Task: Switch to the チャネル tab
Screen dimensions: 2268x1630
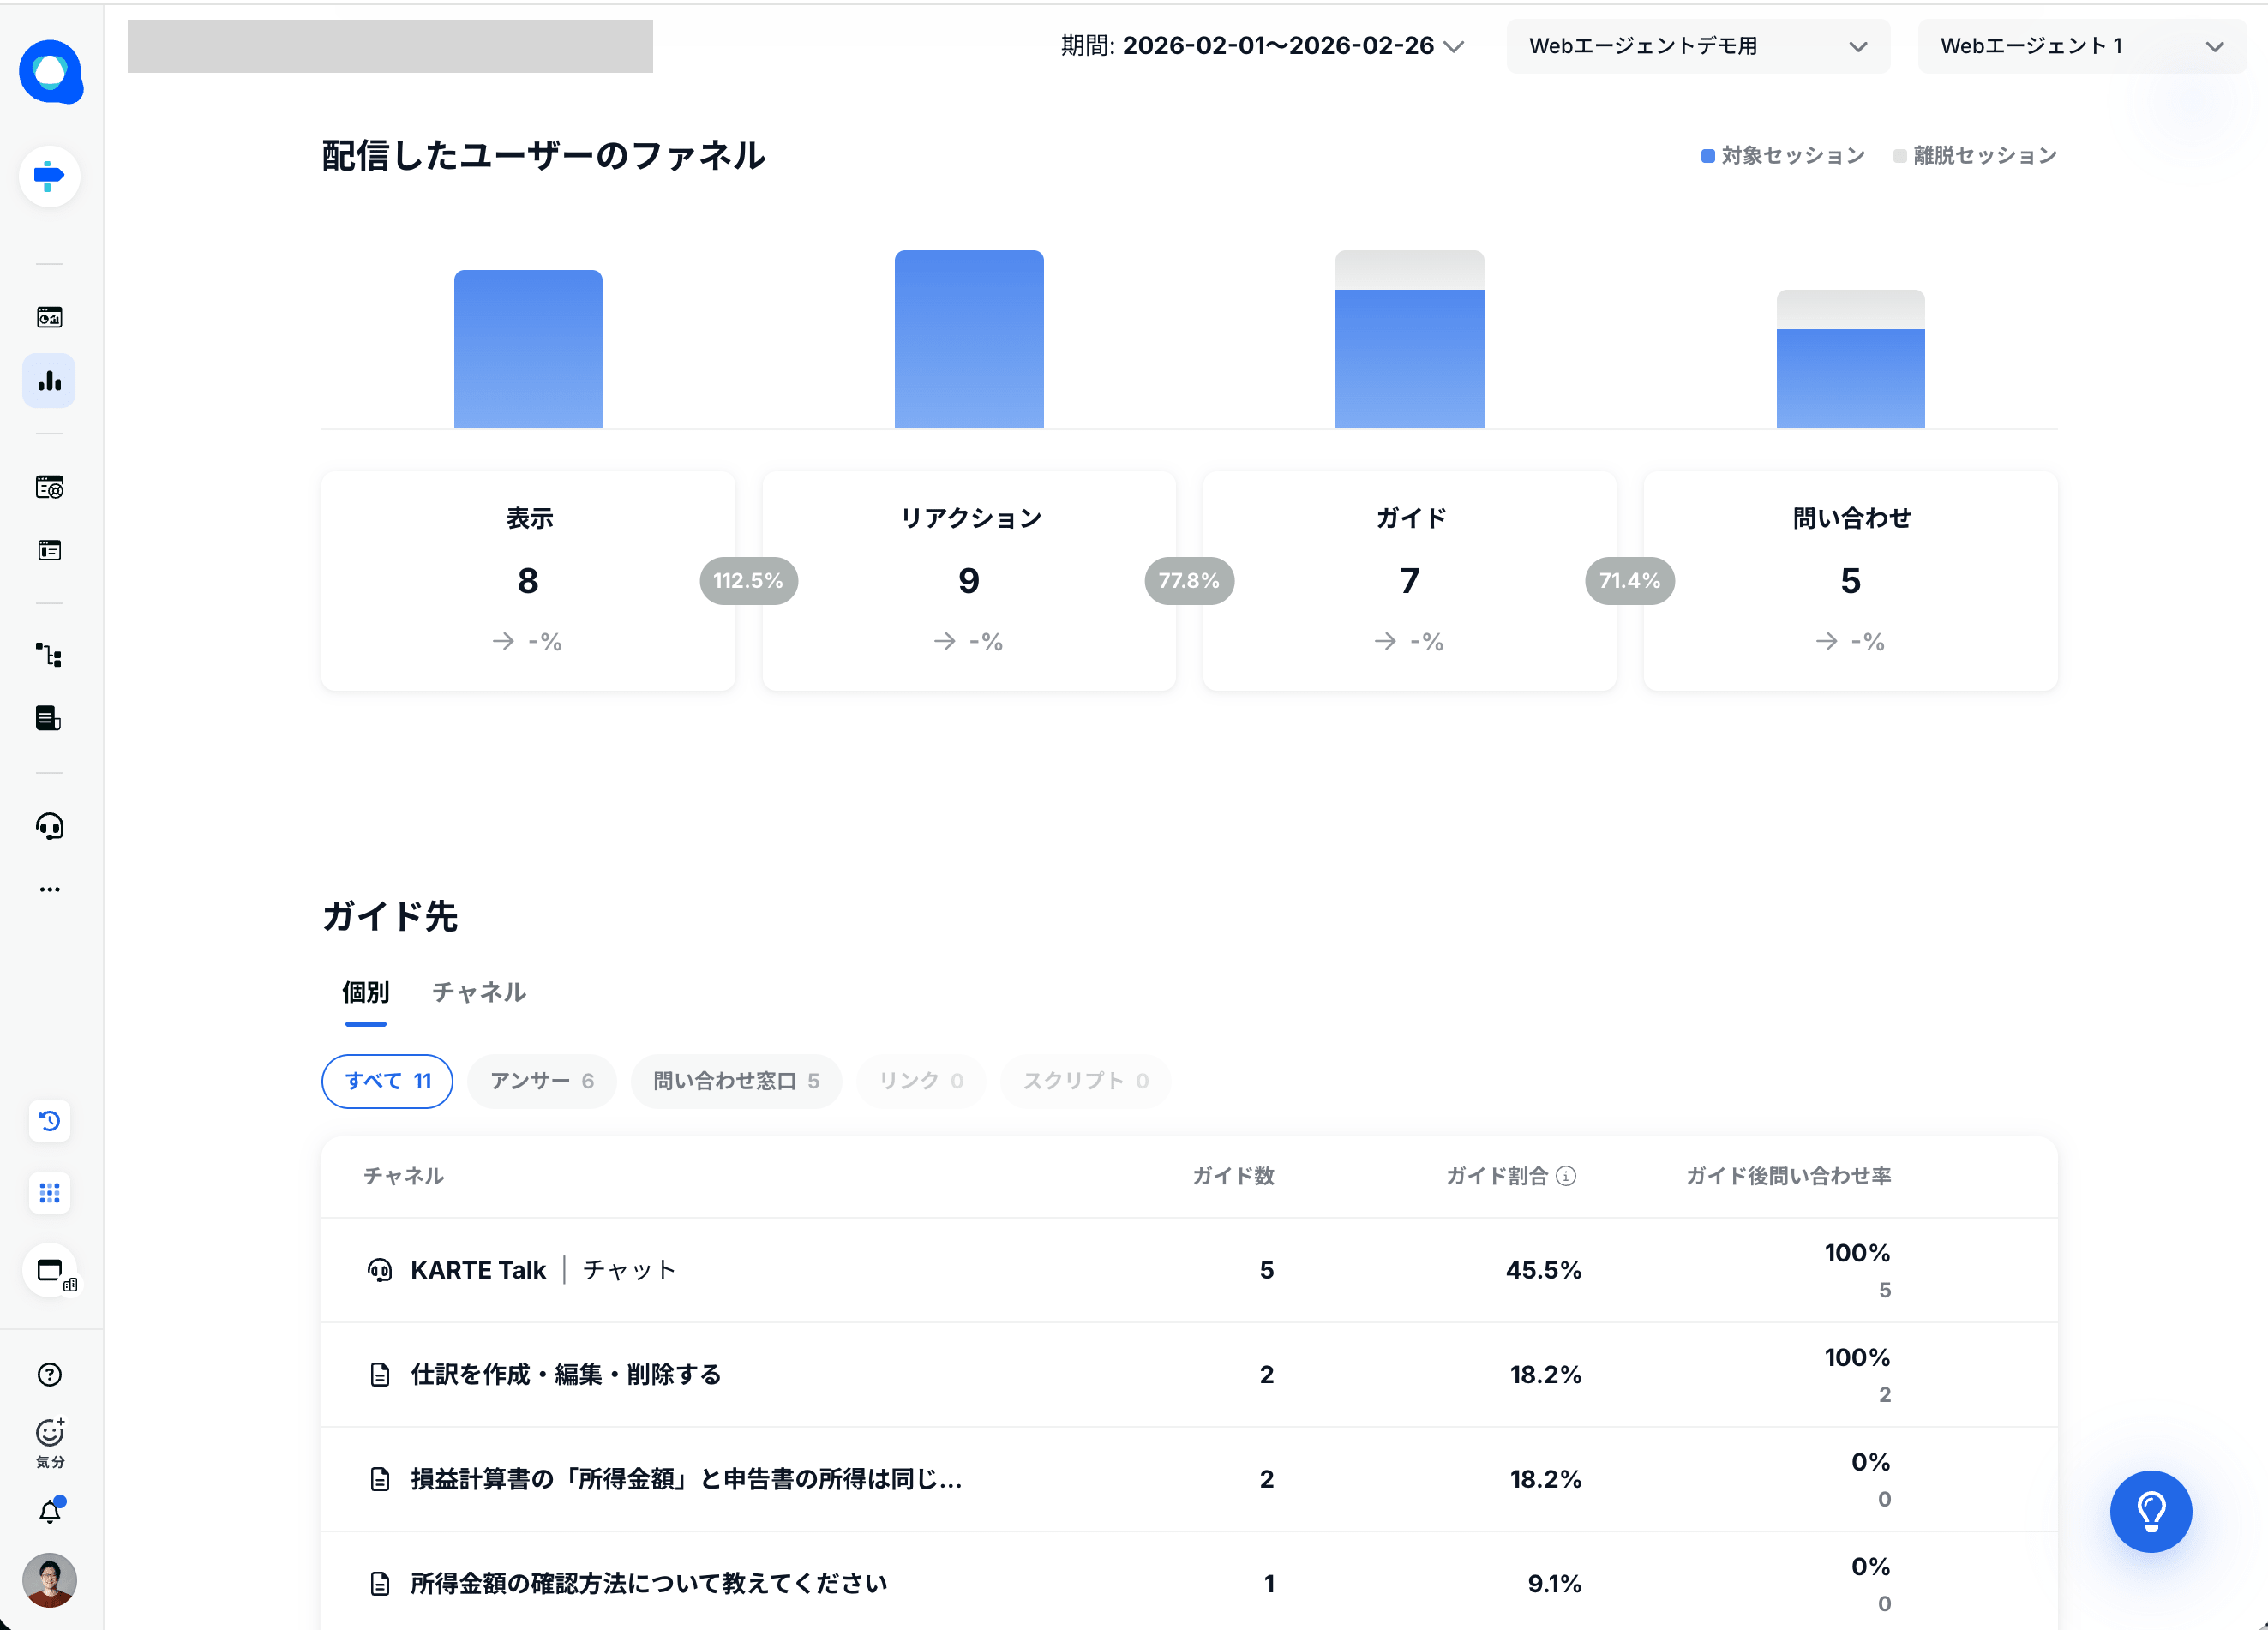Action: [479, 992]
